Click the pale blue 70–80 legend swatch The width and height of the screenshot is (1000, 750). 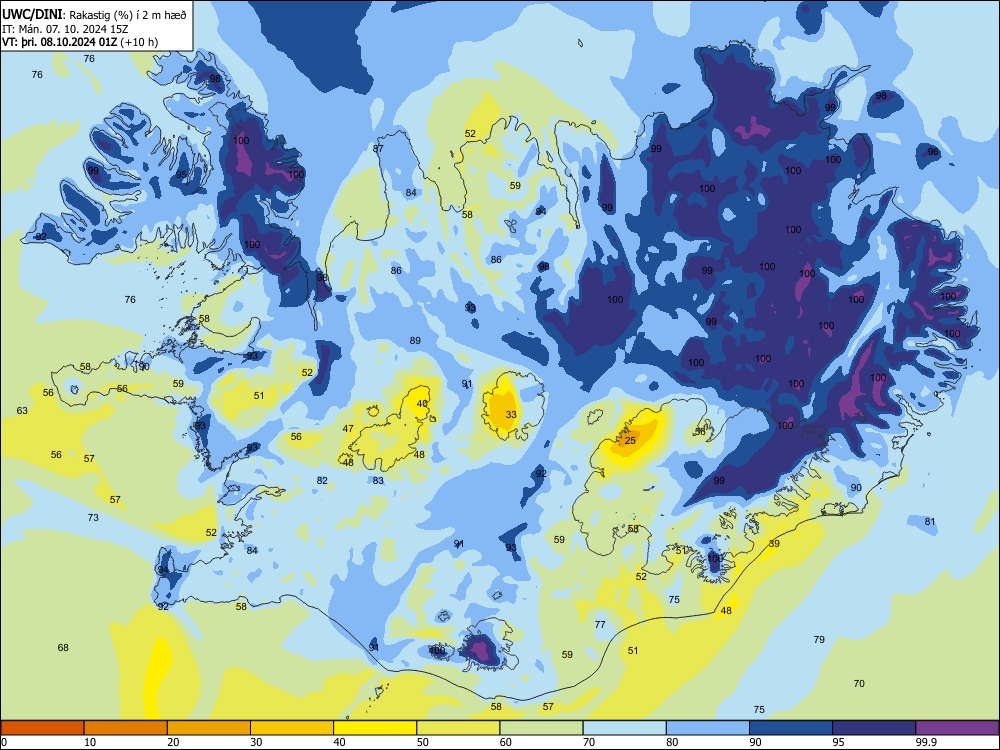click(x=624, y=728)
